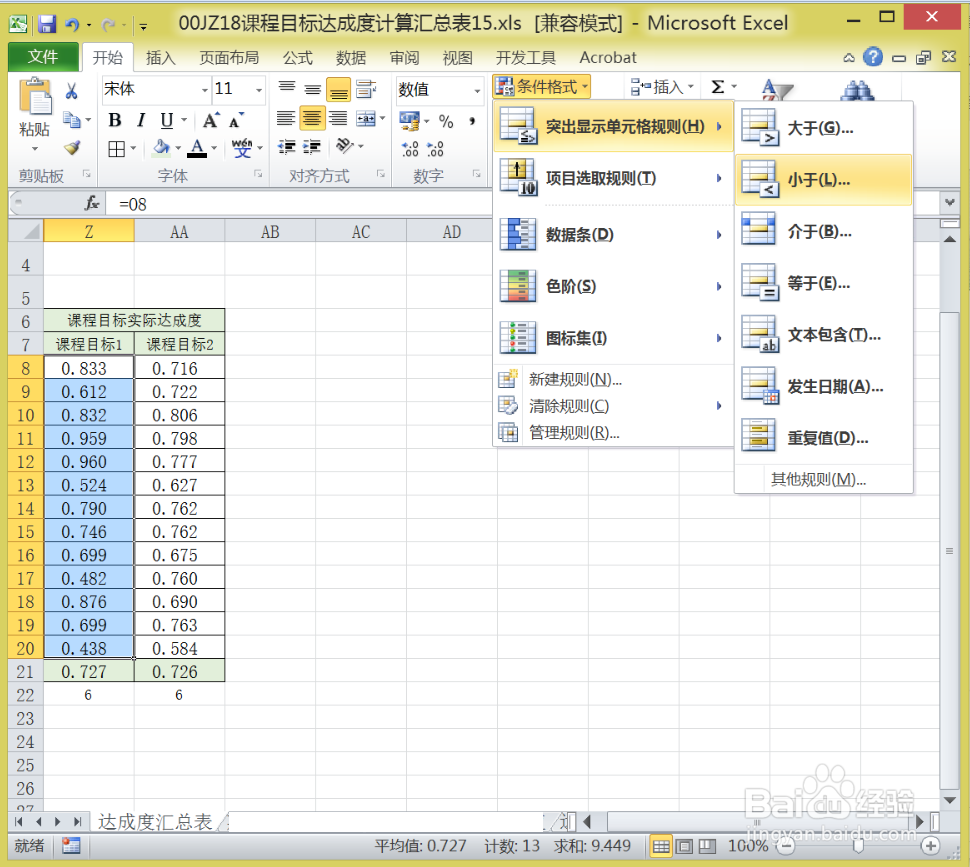Click the Comma Style icon
Screen dimensions: 970x867
(x=472, y=121)
